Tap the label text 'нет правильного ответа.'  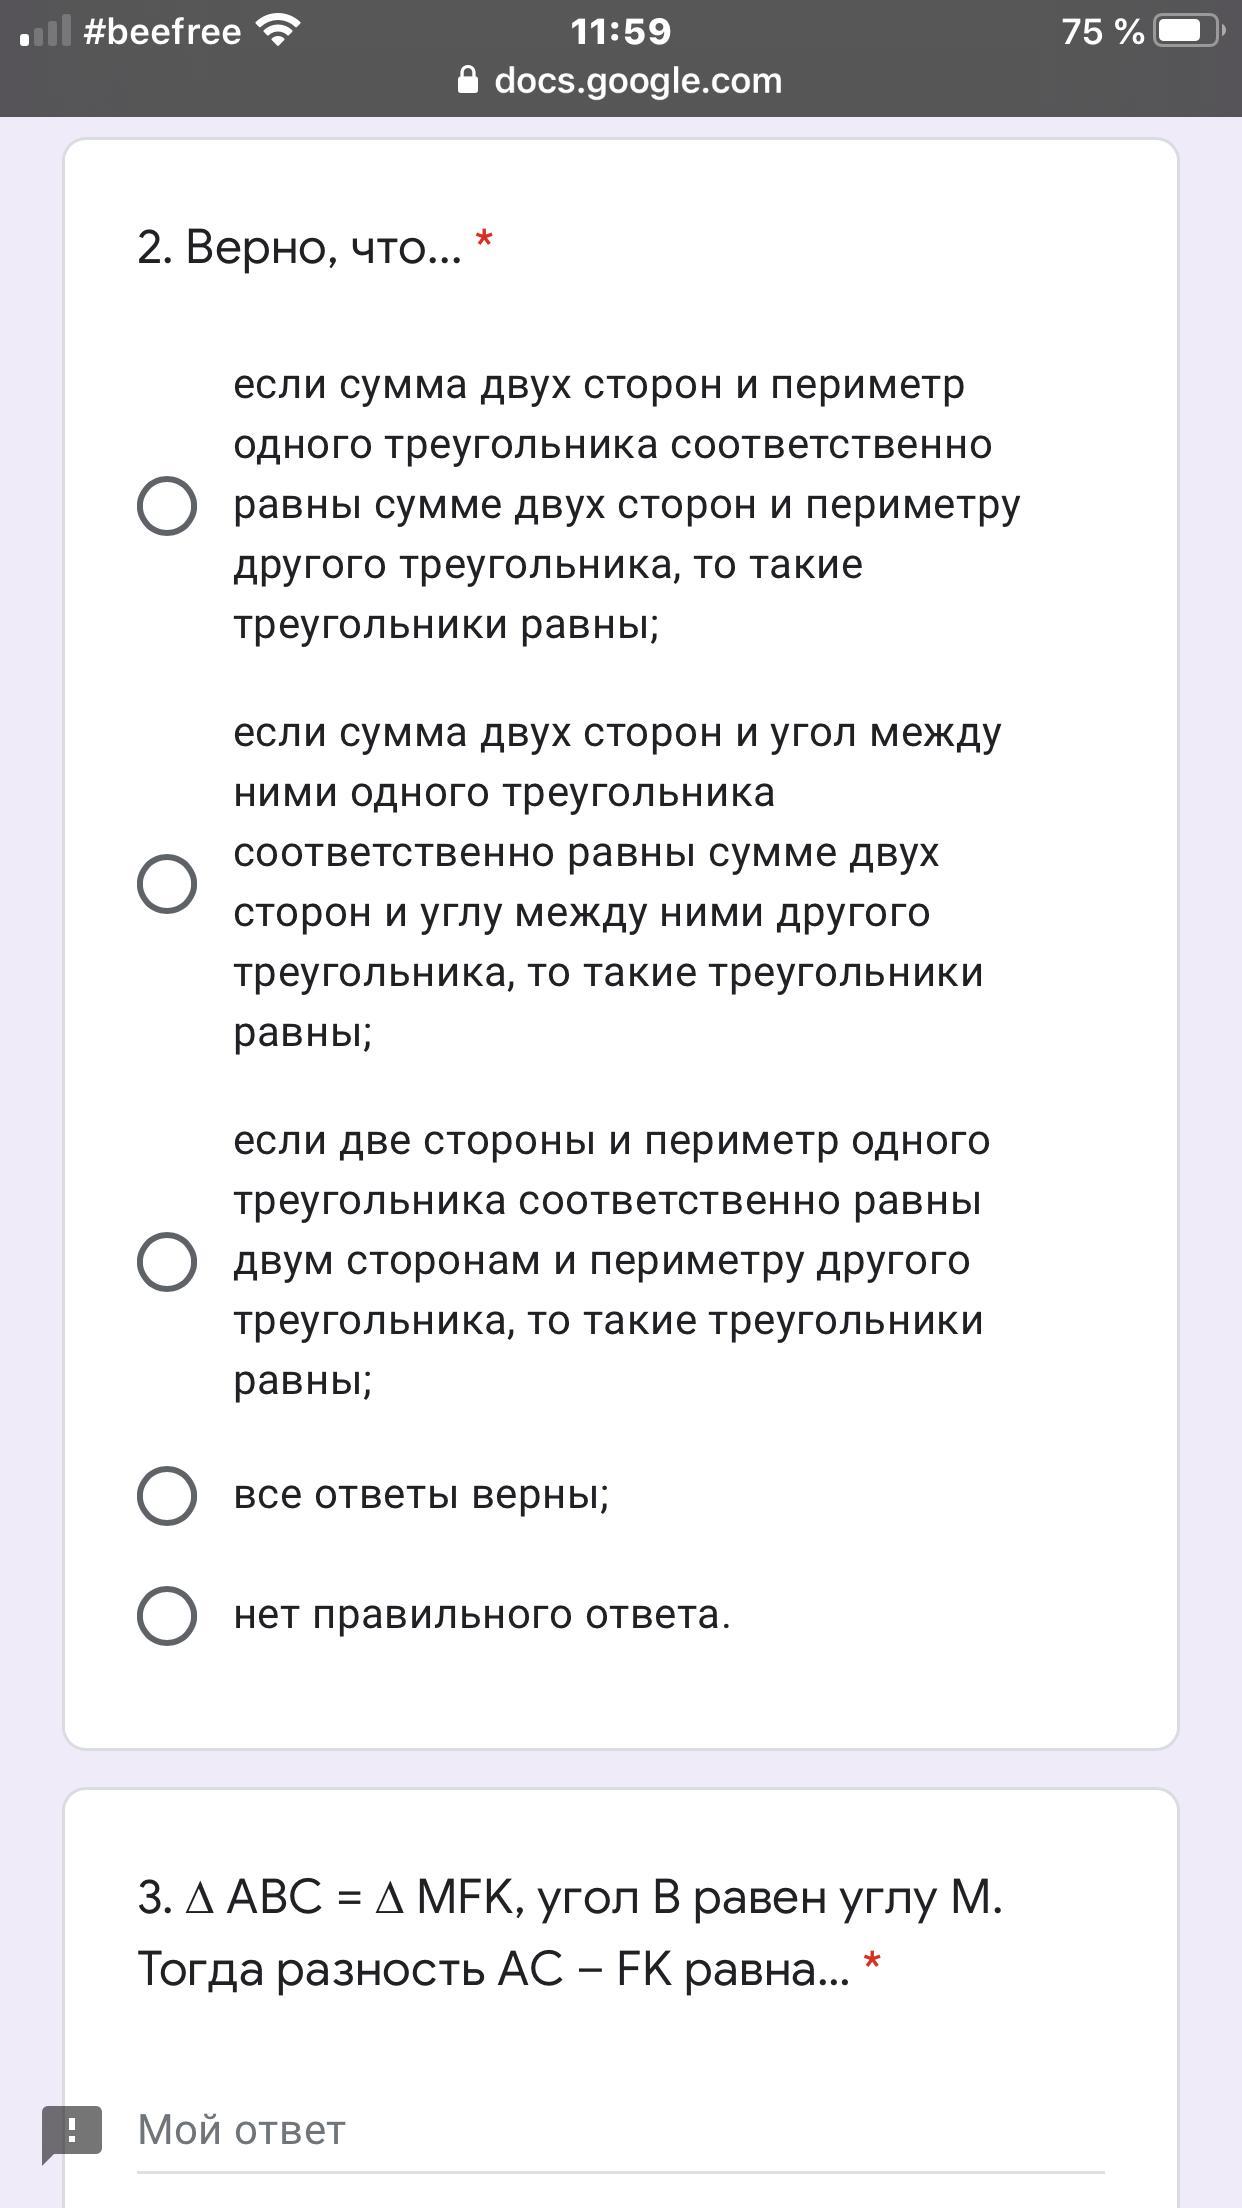[x=482, y=1615]
